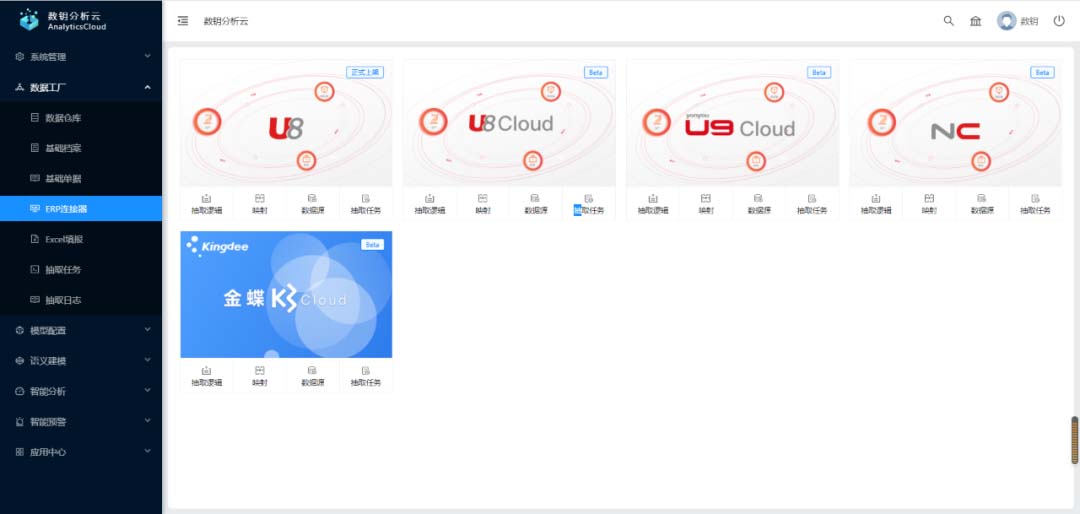Select the ERP连接器 sidebar item
Viewport: 1080px width, 514px height.
point(81,209)
